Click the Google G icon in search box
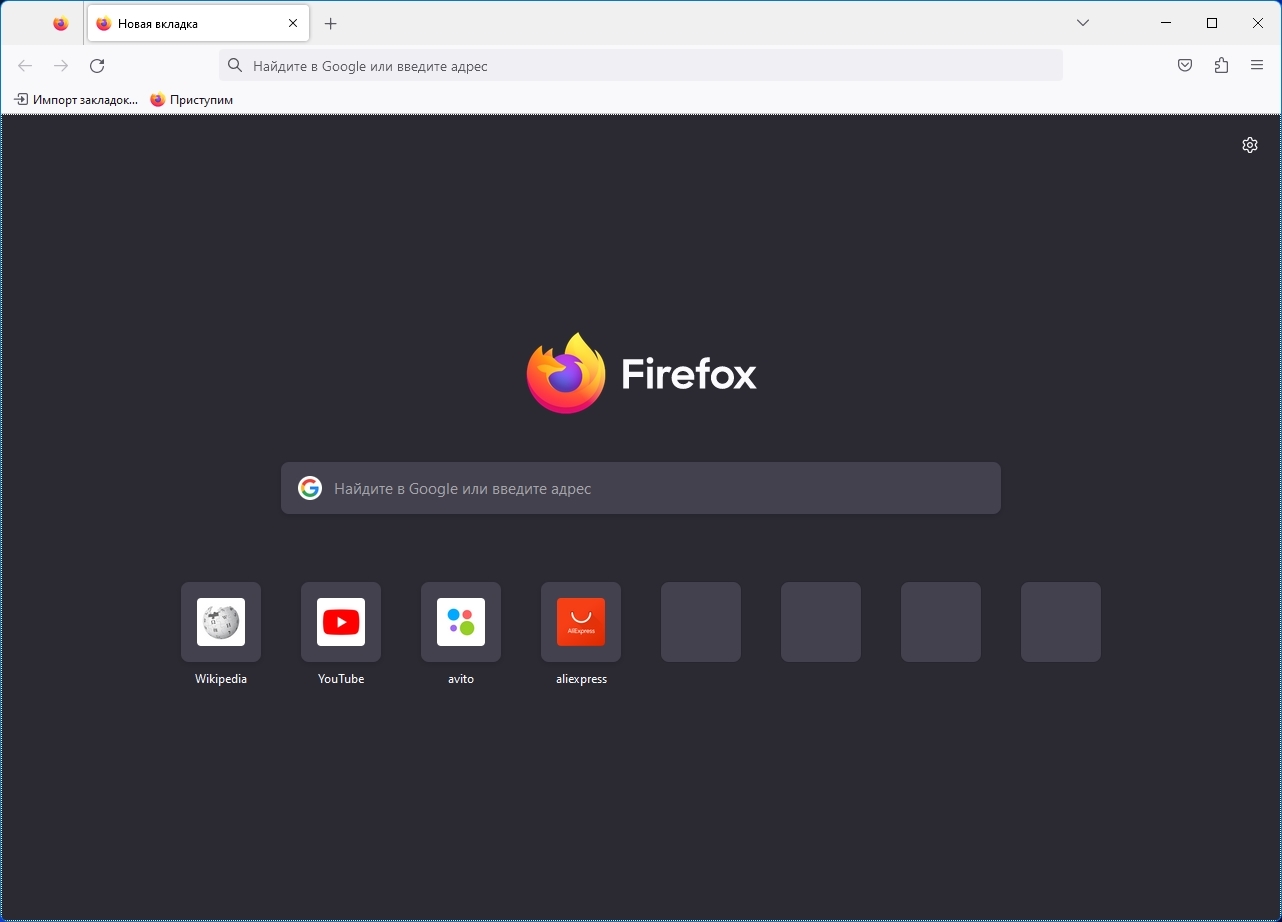The image size is (1282, 922). pos(310,488)
